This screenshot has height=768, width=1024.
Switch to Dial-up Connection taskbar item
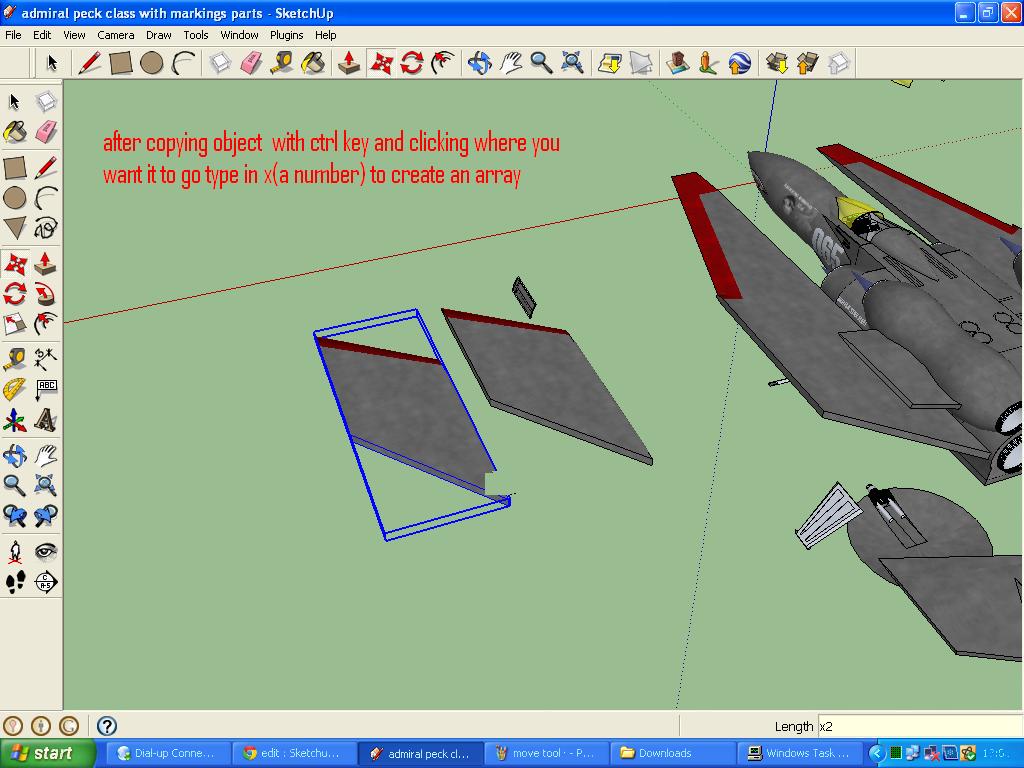(x=167, y=753)
